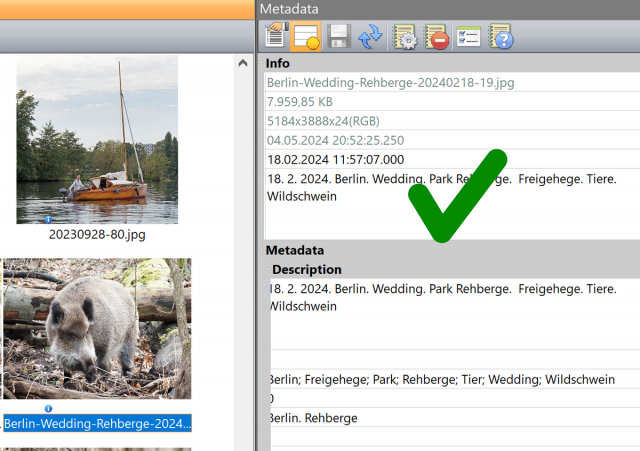Click the hand-holding-notepad metadata icon

click(276, 36)
